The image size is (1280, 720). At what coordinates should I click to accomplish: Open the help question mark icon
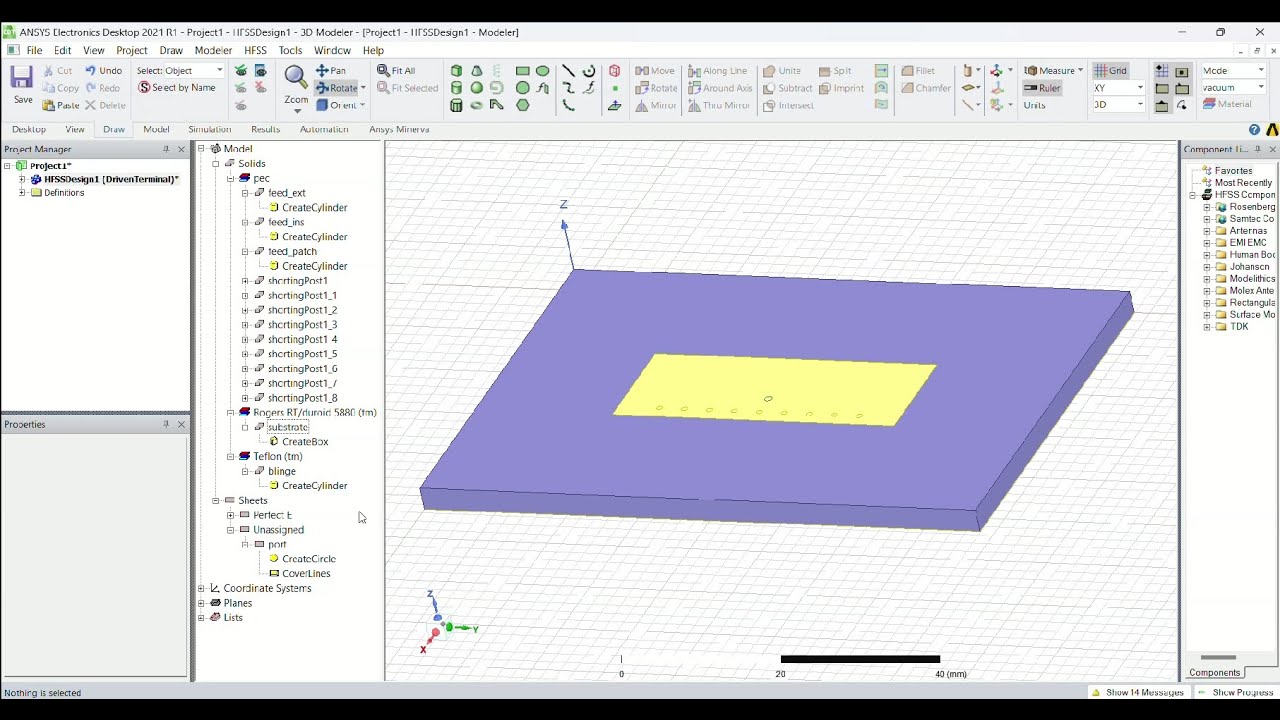[1254, 130]
